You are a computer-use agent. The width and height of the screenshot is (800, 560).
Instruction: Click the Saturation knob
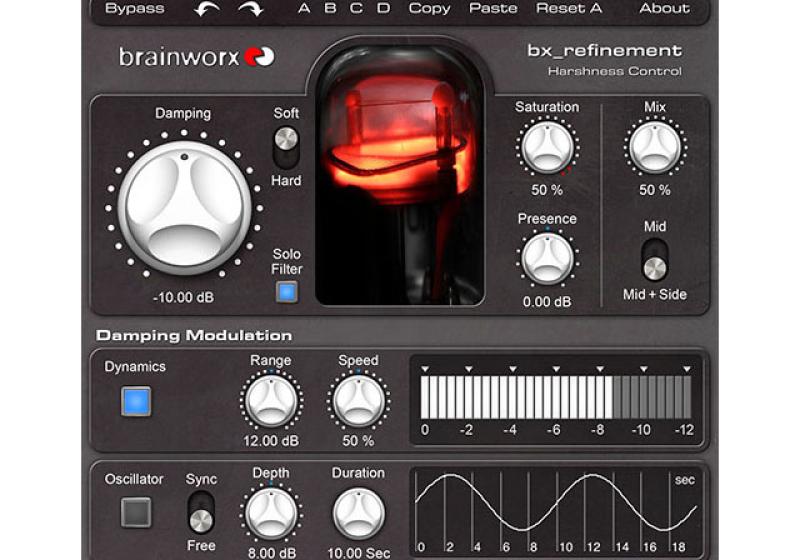point(547,148)
